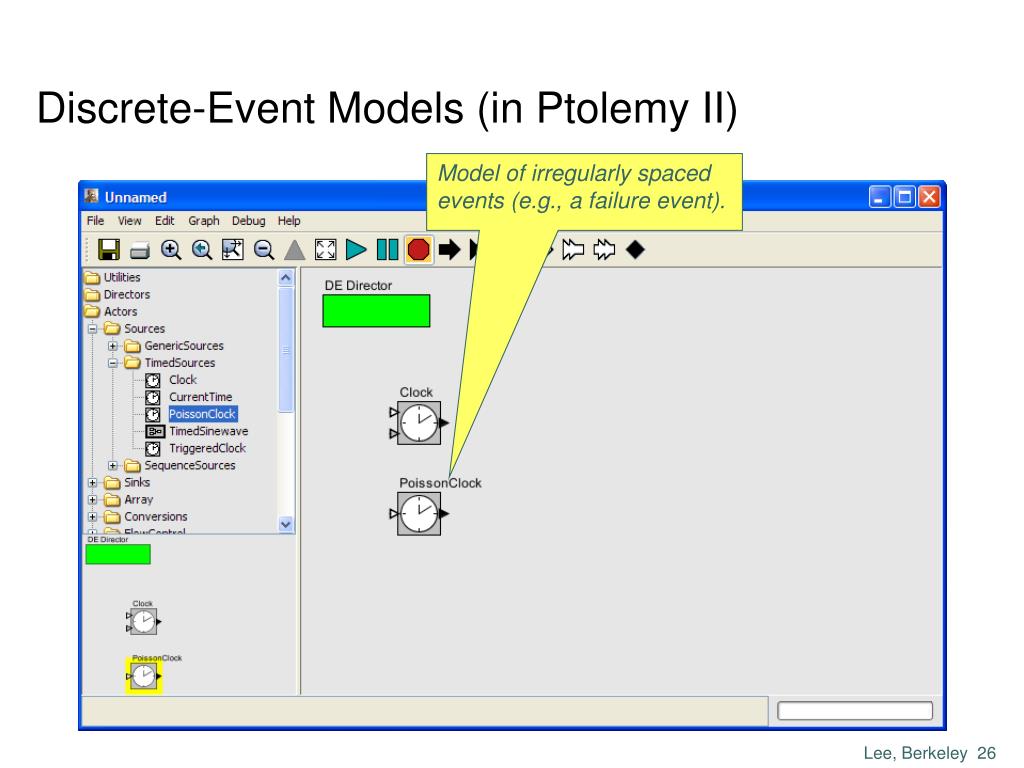Click the black arrow input port icon
This screenshot has width=1024, height=768.
(x=449, y=249)
